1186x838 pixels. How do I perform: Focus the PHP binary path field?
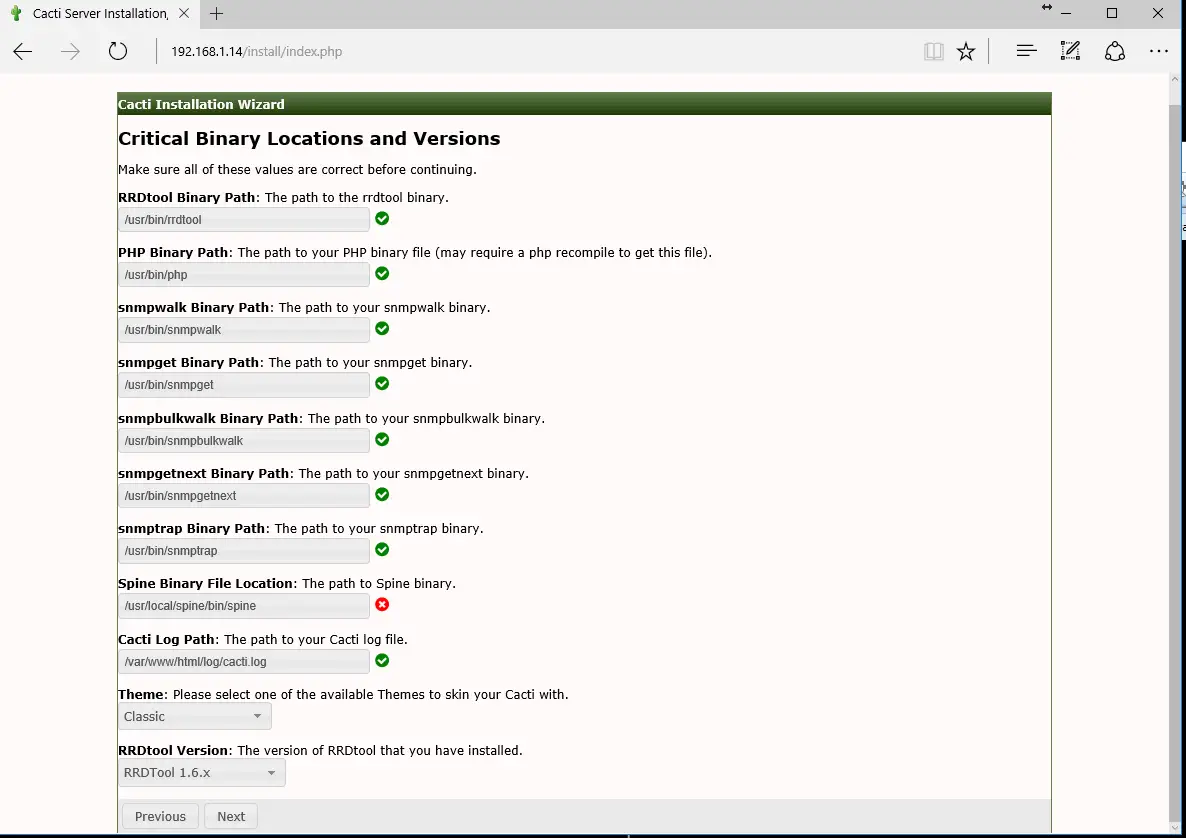click(x=244, y=275)
